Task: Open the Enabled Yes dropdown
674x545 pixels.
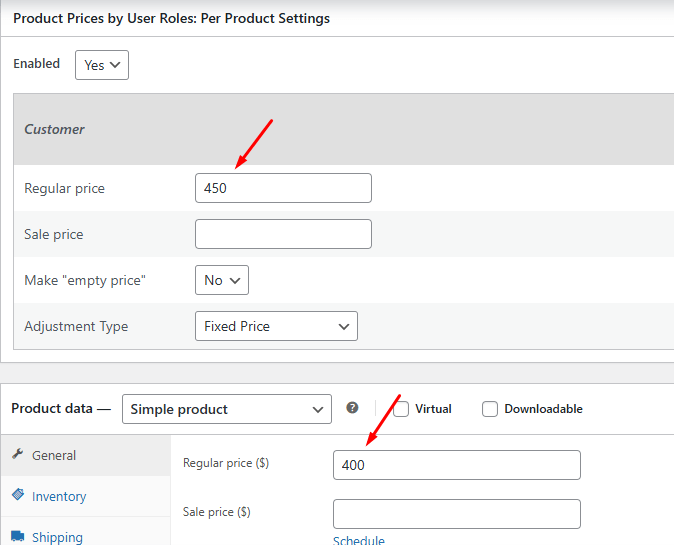Action: click(x=102, y=65)
